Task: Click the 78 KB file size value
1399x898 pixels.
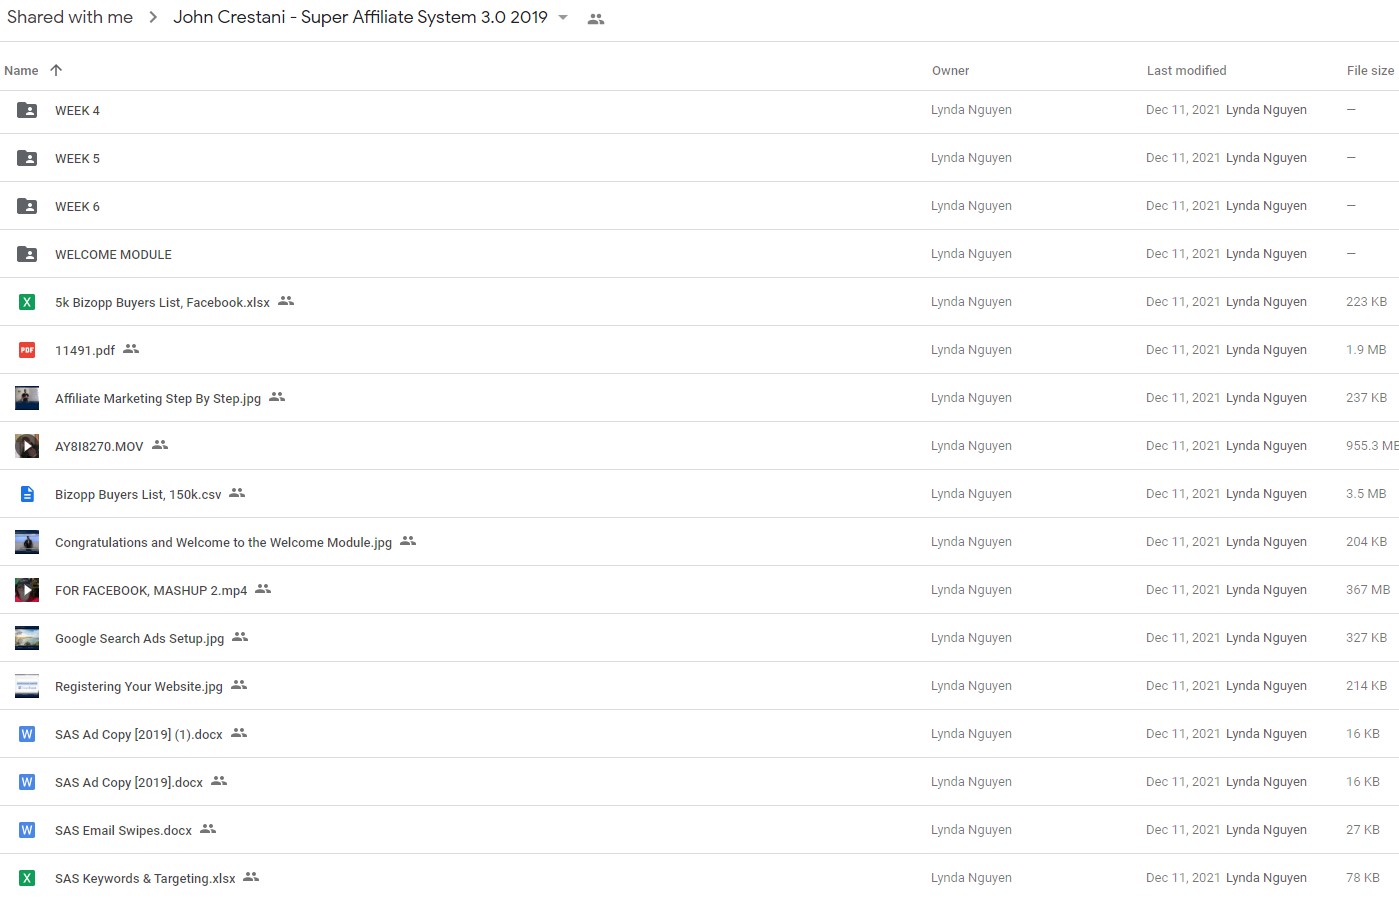Action: click(x=1363, y=878)
